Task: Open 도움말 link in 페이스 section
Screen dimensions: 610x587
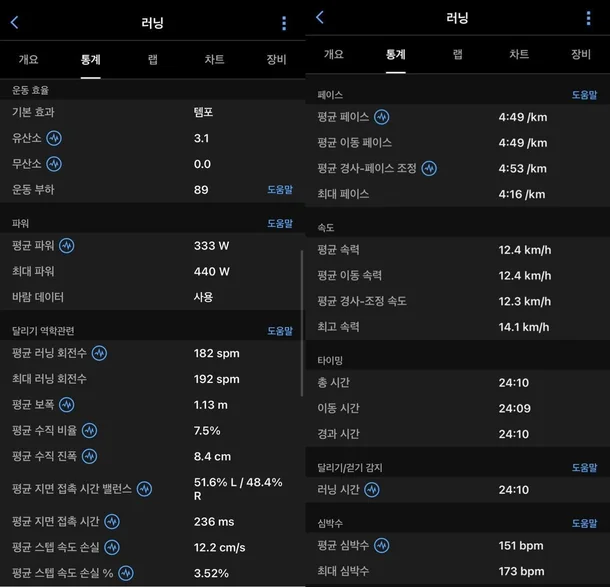Action: coord(584,95)
